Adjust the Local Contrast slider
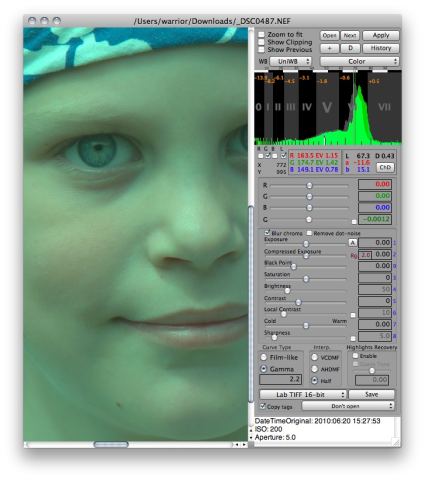The height and width of the screenshot is (480, 425). tap(283, 314)
